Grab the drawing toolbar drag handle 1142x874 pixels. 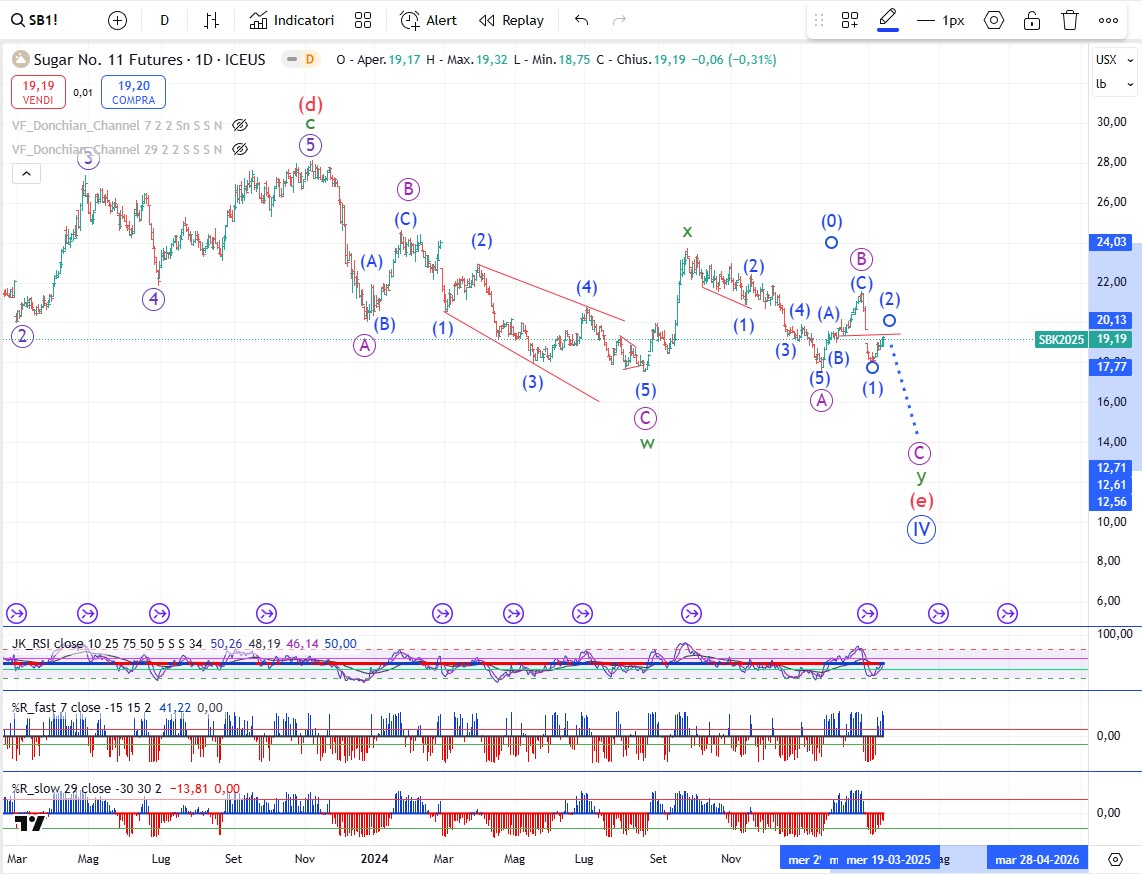click(819, 20)
